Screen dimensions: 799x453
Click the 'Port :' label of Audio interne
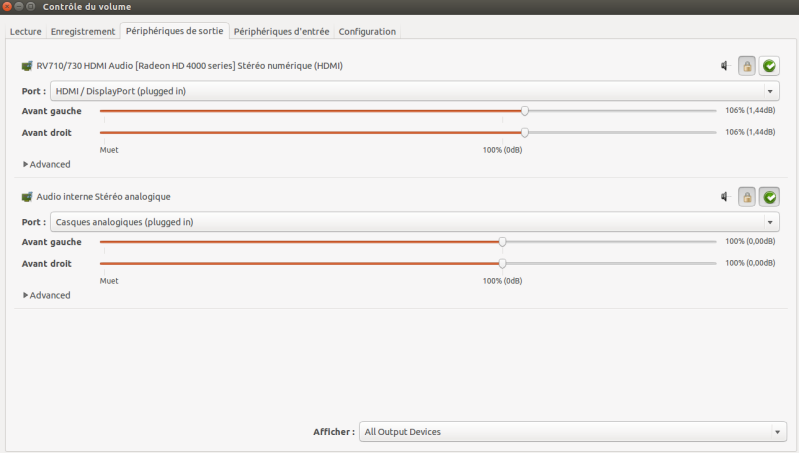(34, 222)
